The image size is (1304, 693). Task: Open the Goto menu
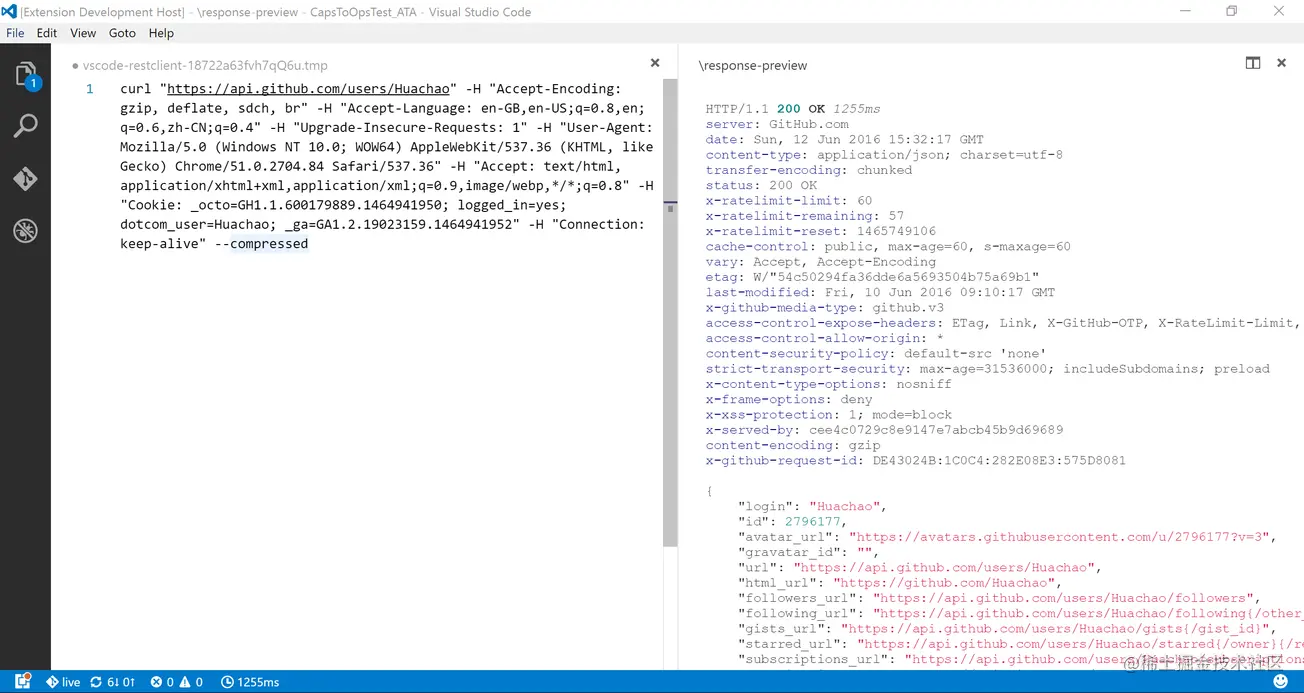pos(122,33)
